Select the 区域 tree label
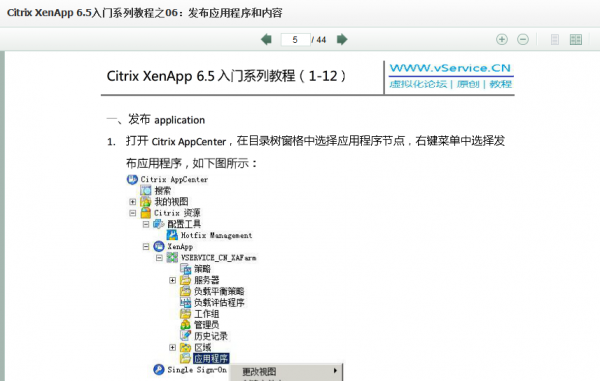600x381 pixels. (202, 347)
